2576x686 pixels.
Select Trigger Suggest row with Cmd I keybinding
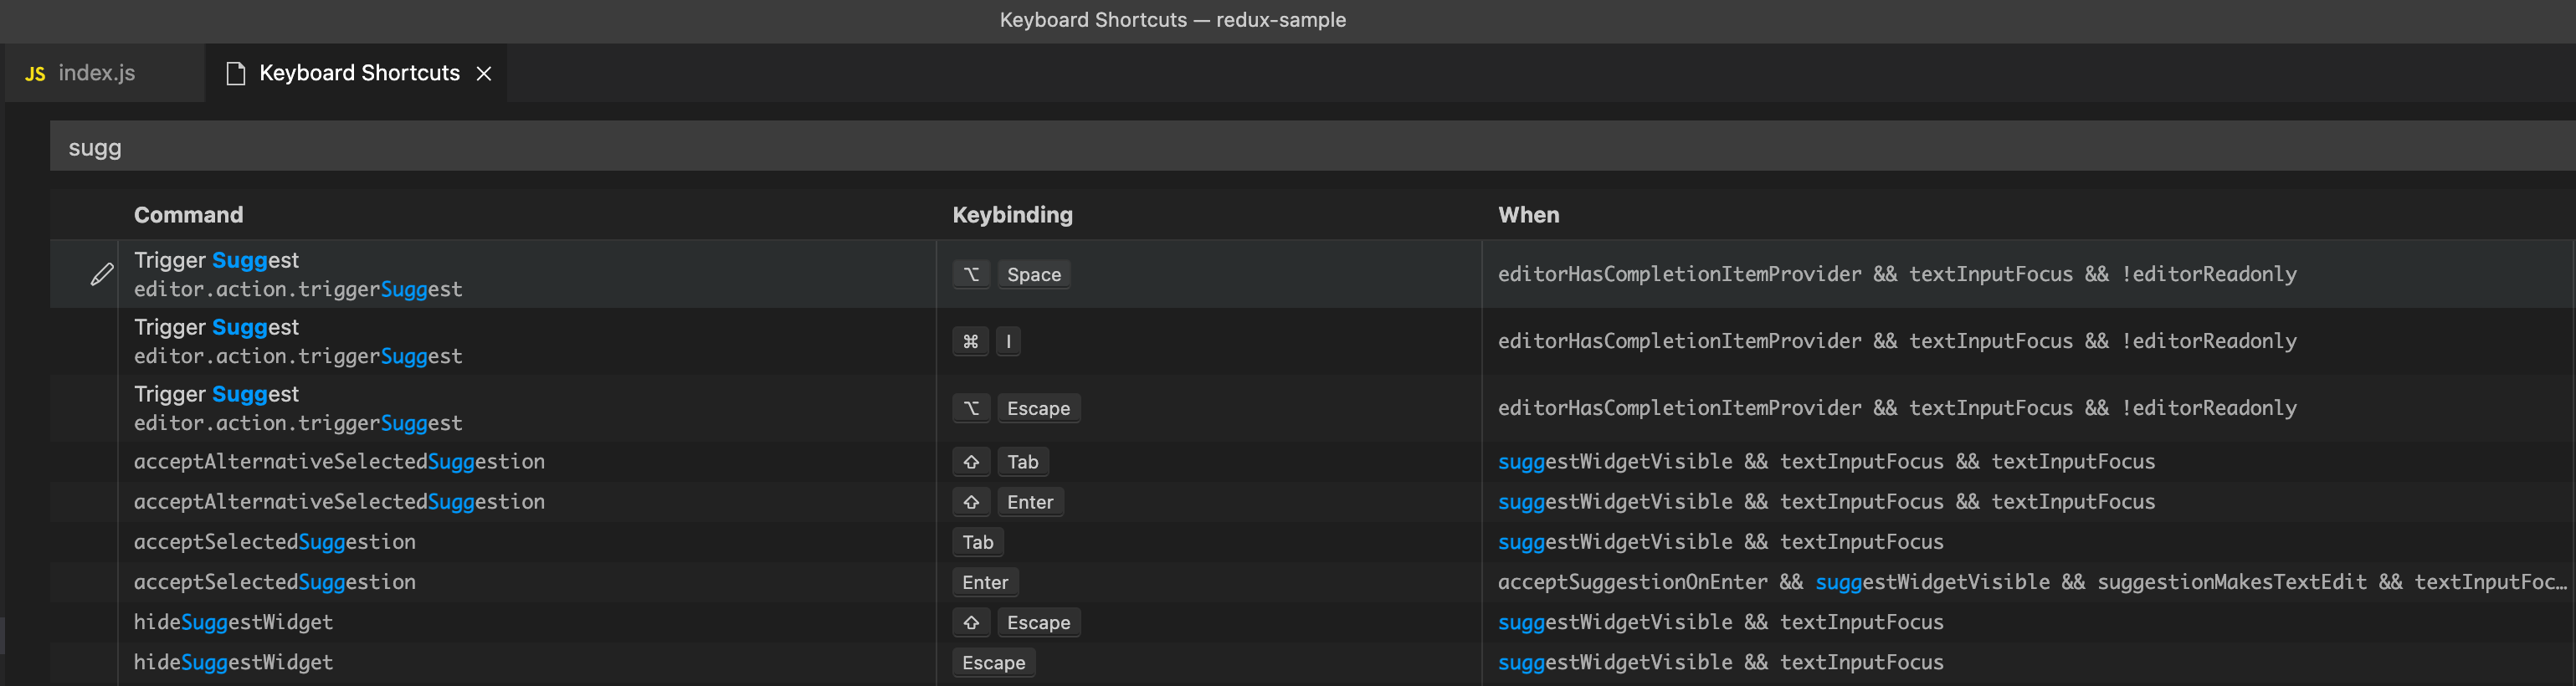[500, 341]
